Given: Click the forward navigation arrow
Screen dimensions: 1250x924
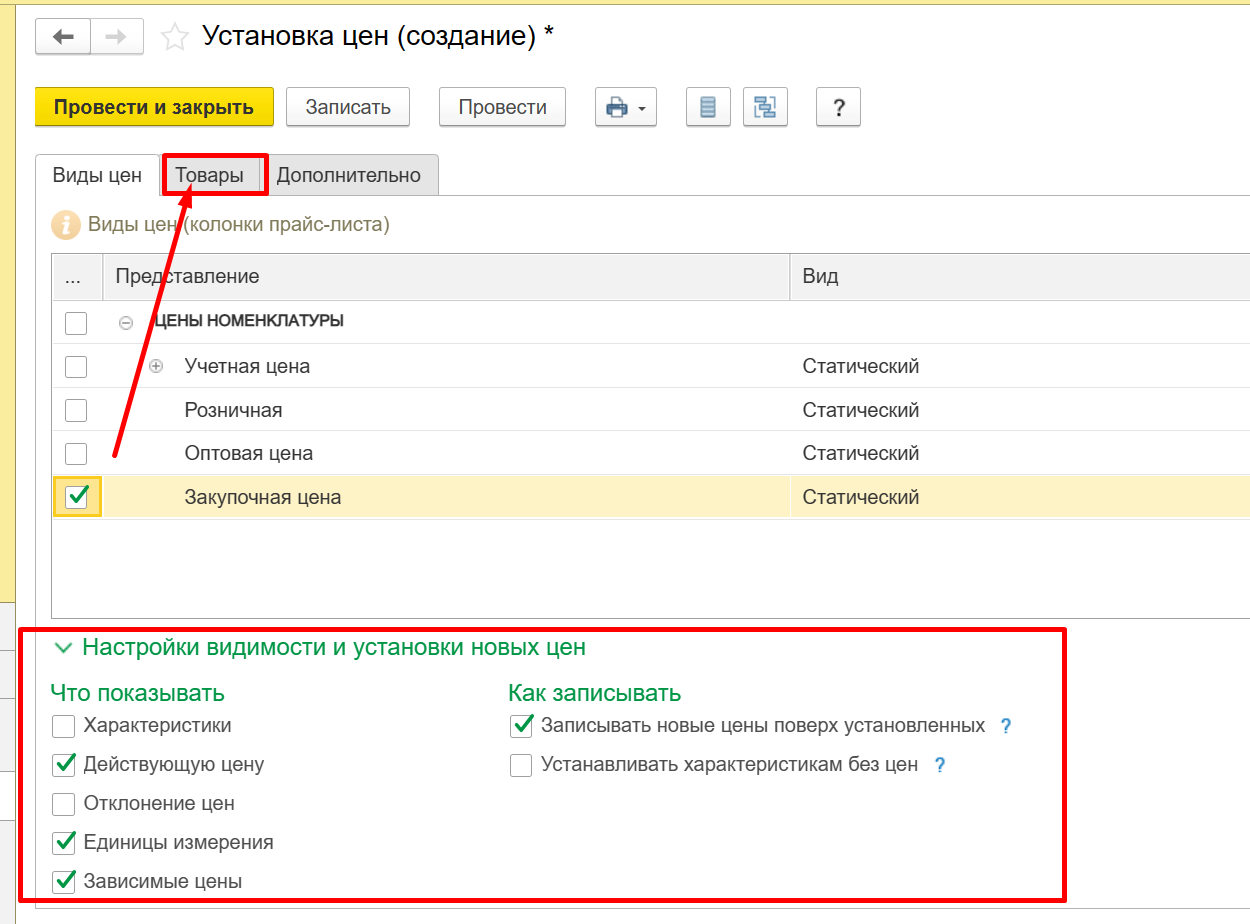Looking at the screenshot, I should (x=116, y=38).
